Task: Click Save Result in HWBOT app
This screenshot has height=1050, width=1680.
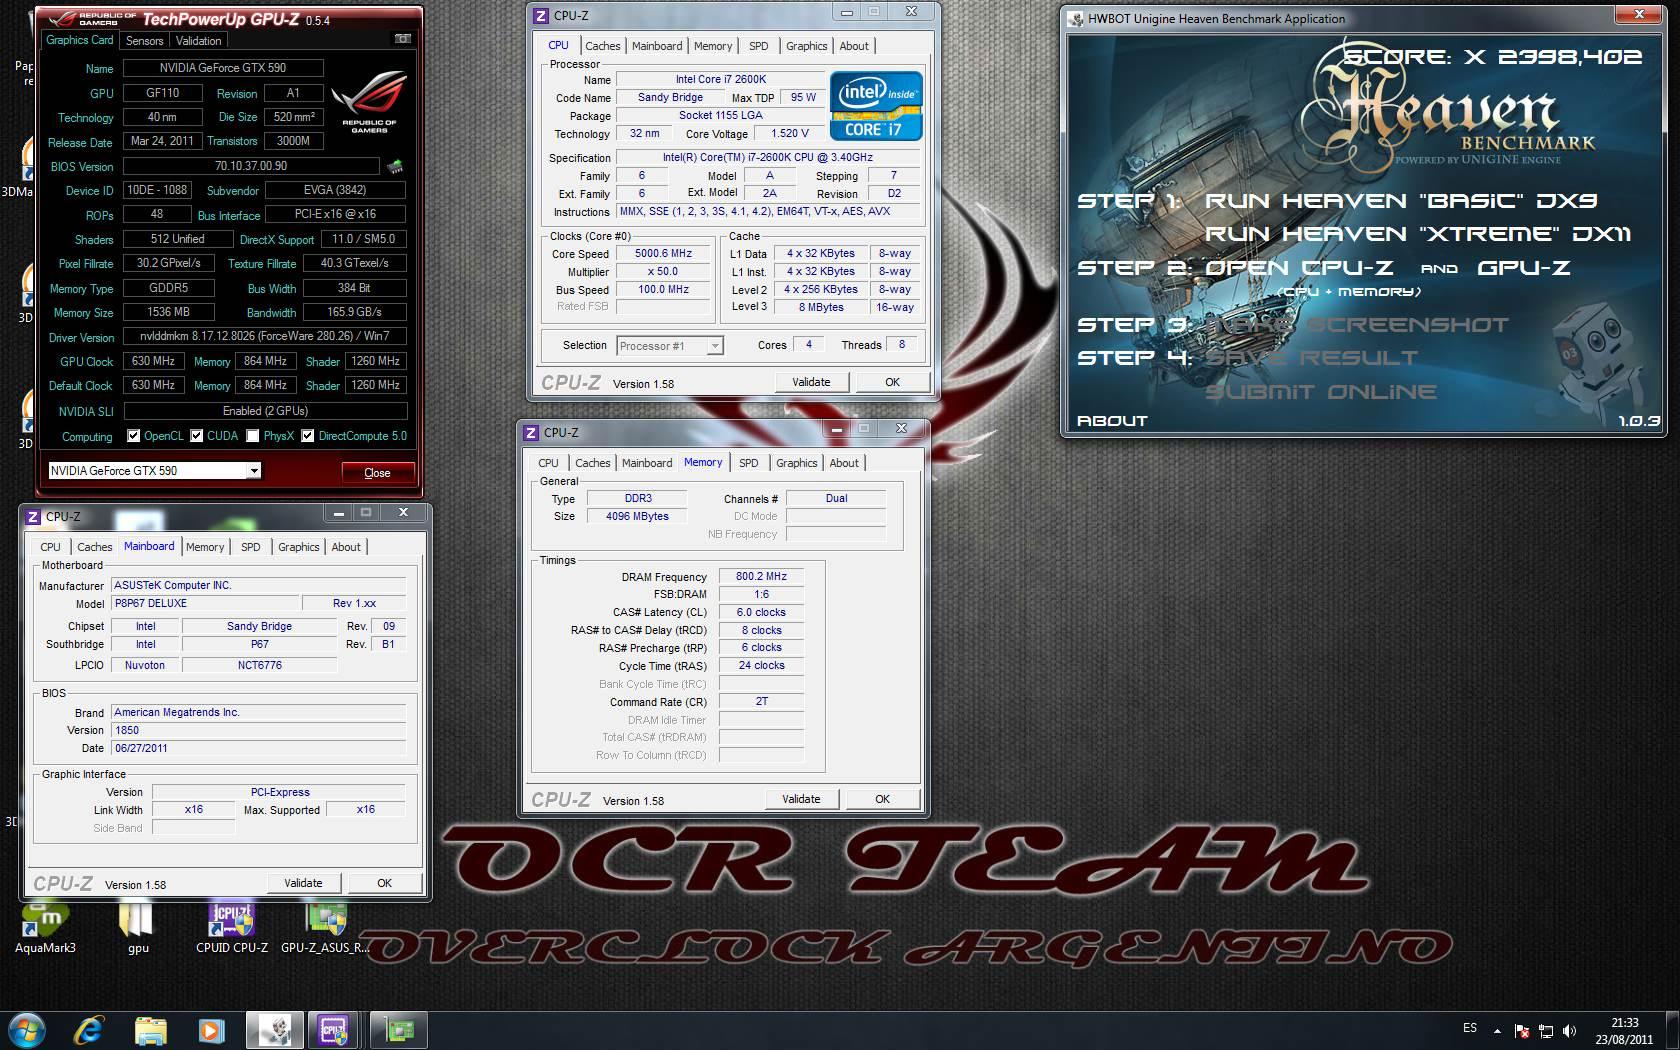Action: coord(1312,358)
